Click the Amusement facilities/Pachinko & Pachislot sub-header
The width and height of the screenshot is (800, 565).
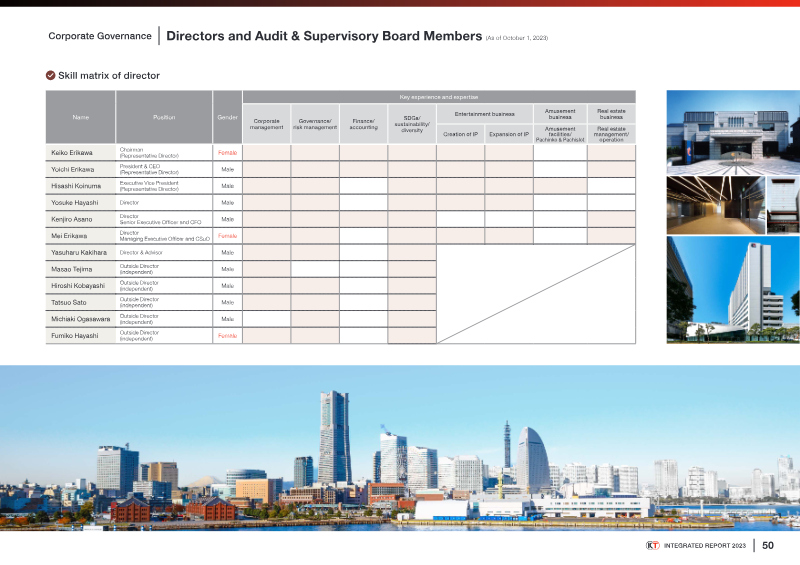point(560,134)
